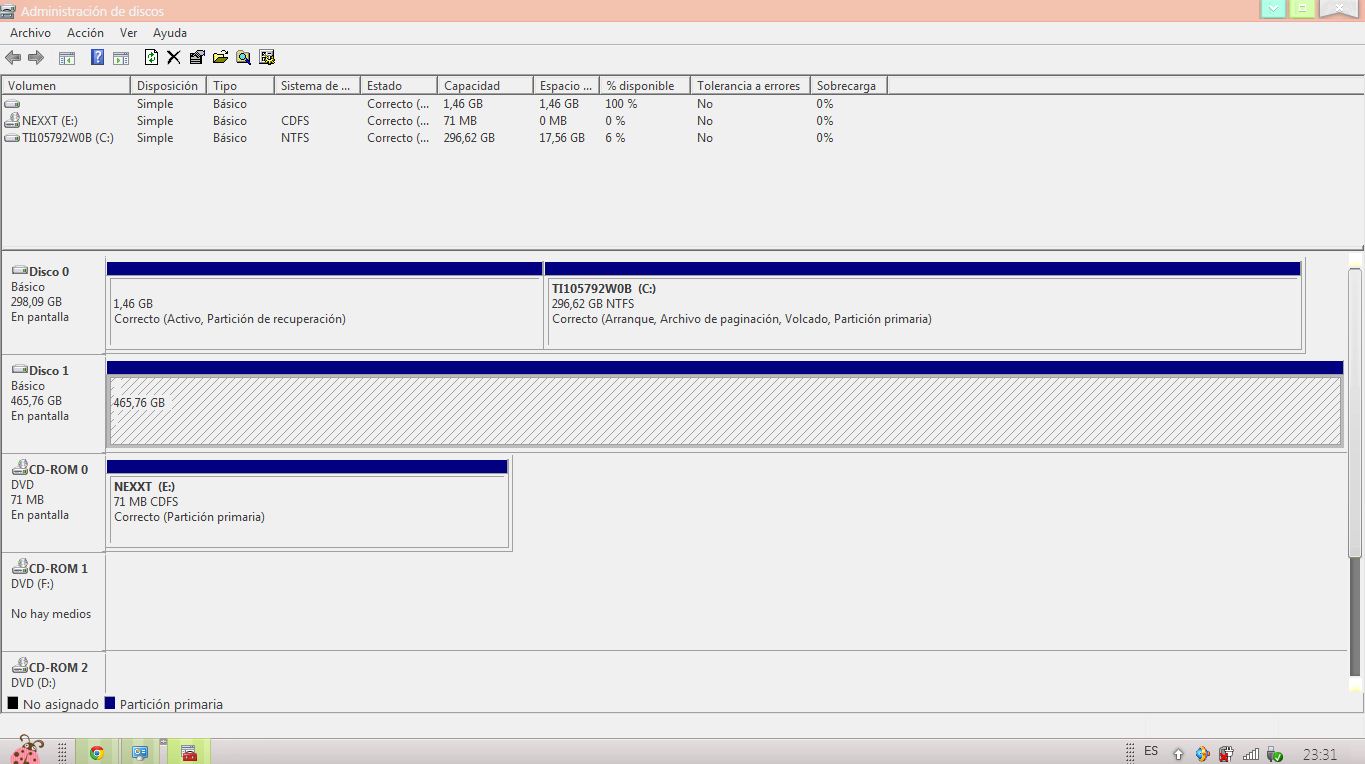Click the Open folder toolbar icon
This screenshot has width=1365, height=764.
point(220,57)
